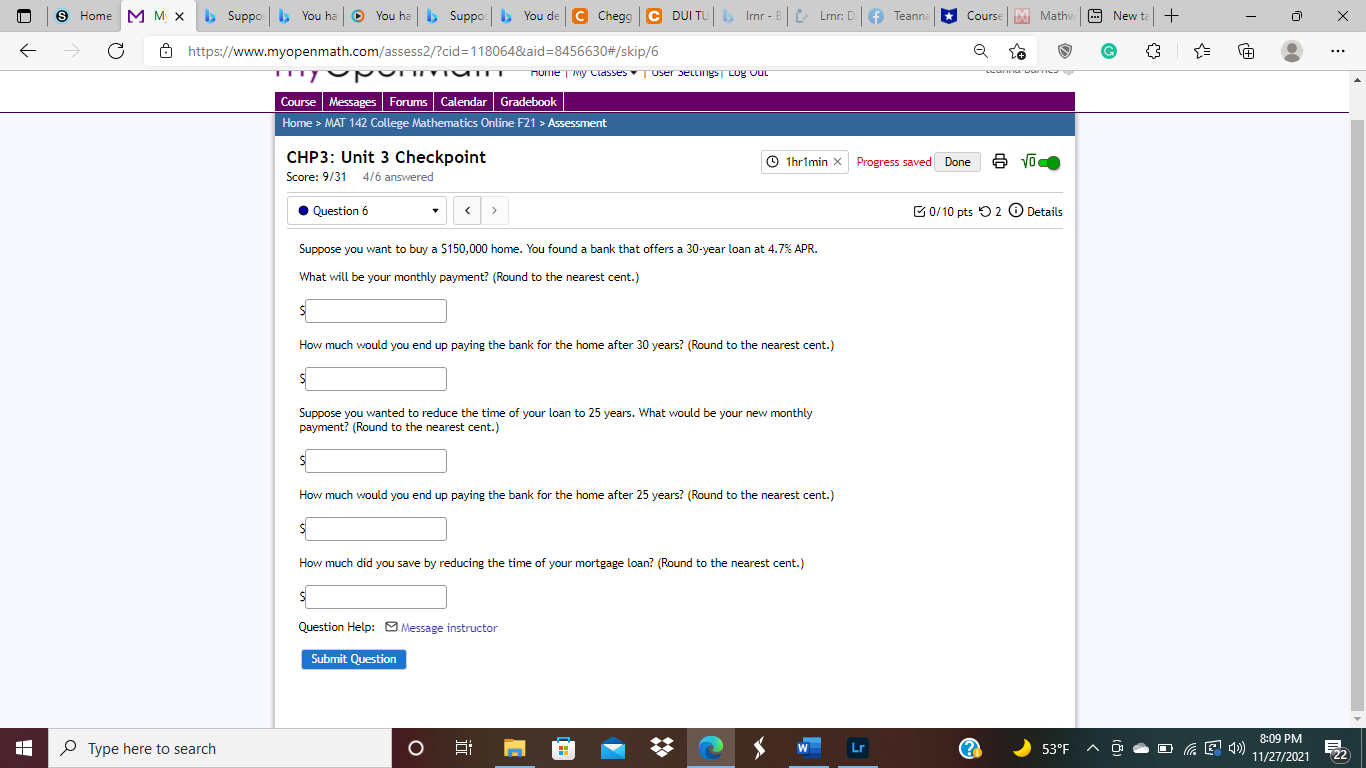Open Dropbox from the taskbar
This screenshot has height=768, width=1366.
(661, 748)
